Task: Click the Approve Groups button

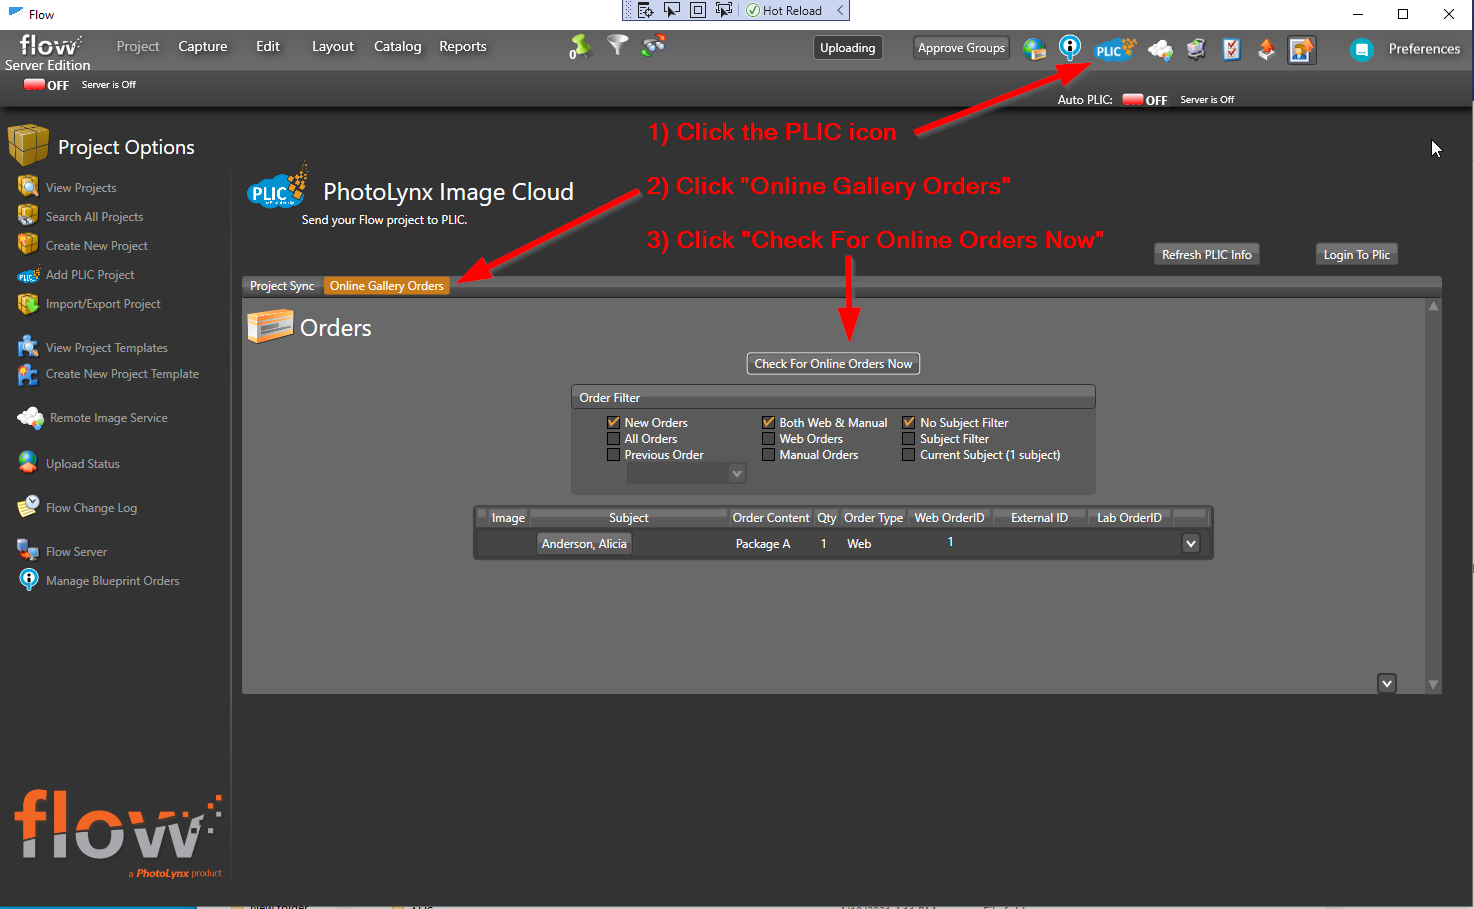Action: click(961, 48)
